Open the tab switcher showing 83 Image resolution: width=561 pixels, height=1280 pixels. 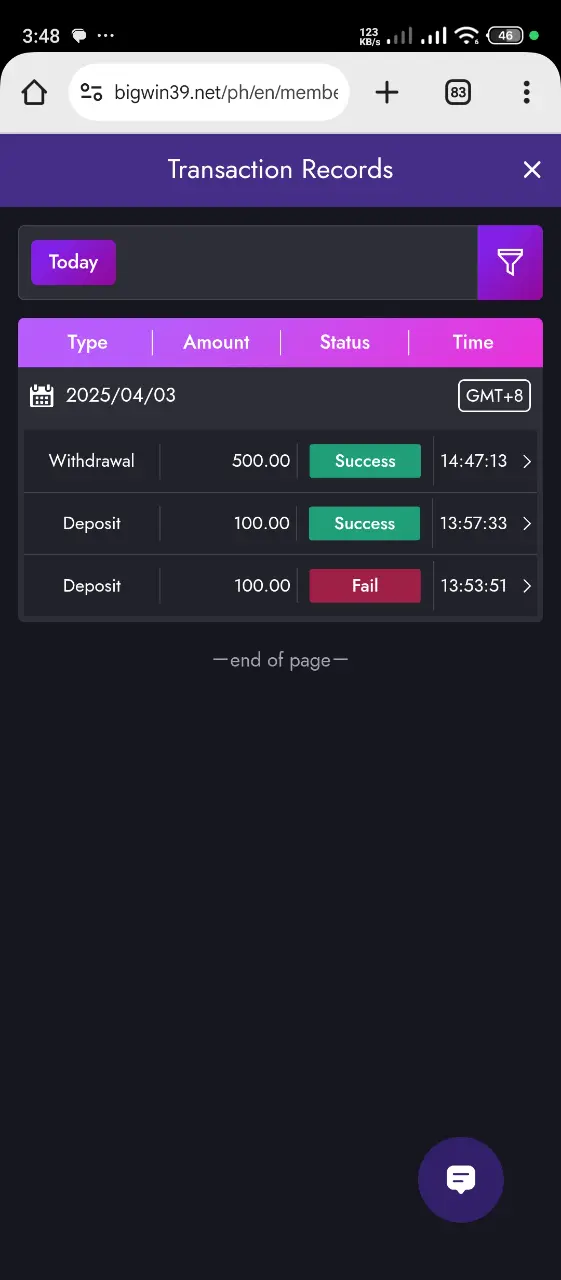tap(458, 93)
